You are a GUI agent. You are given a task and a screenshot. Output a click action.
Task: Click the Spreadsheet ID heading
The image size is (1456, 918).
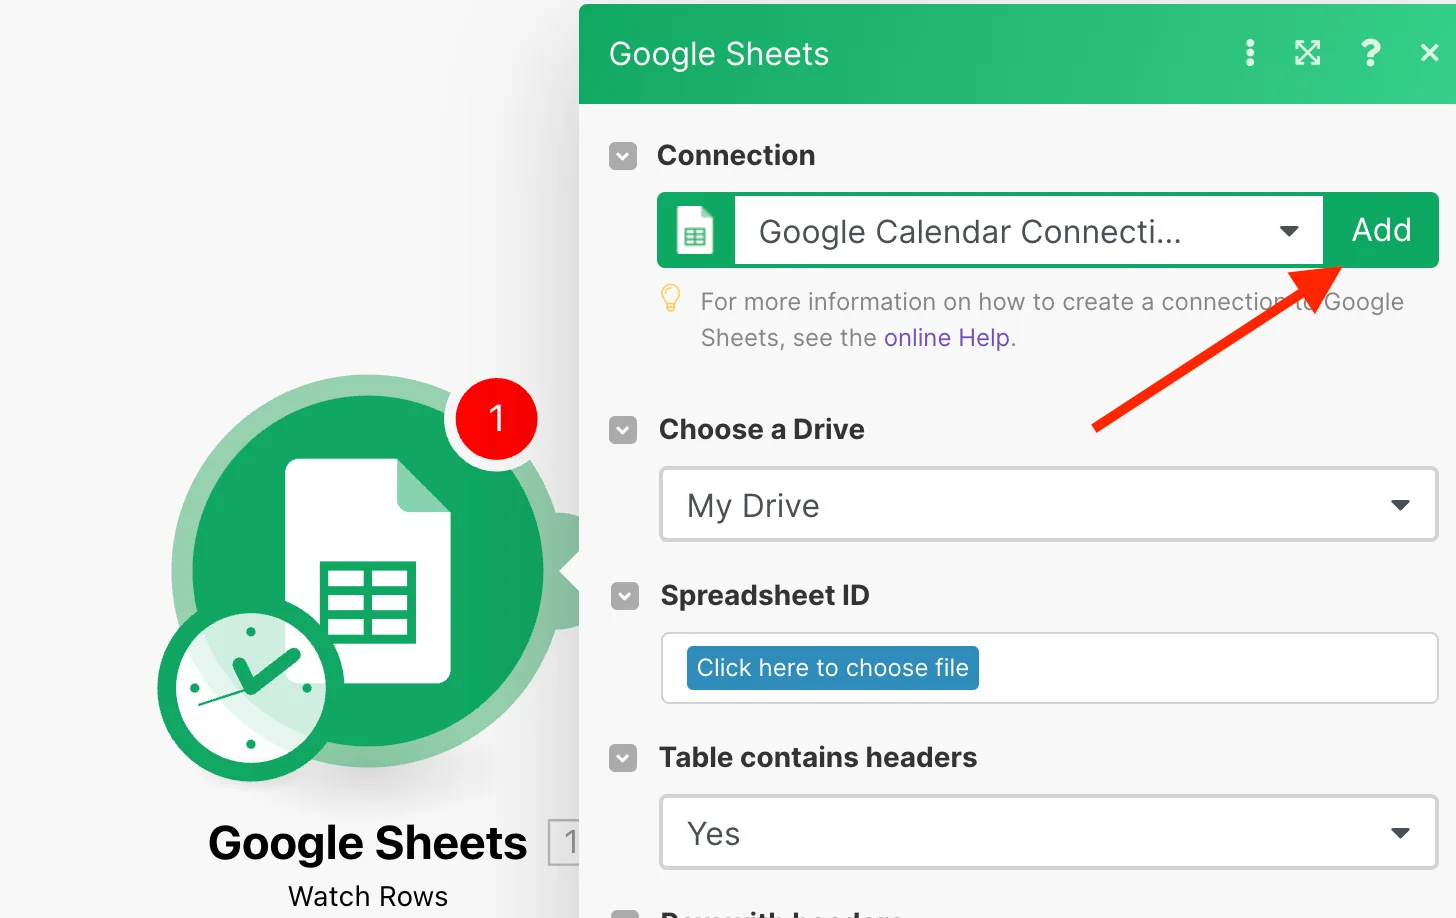(x=765, y=595)
